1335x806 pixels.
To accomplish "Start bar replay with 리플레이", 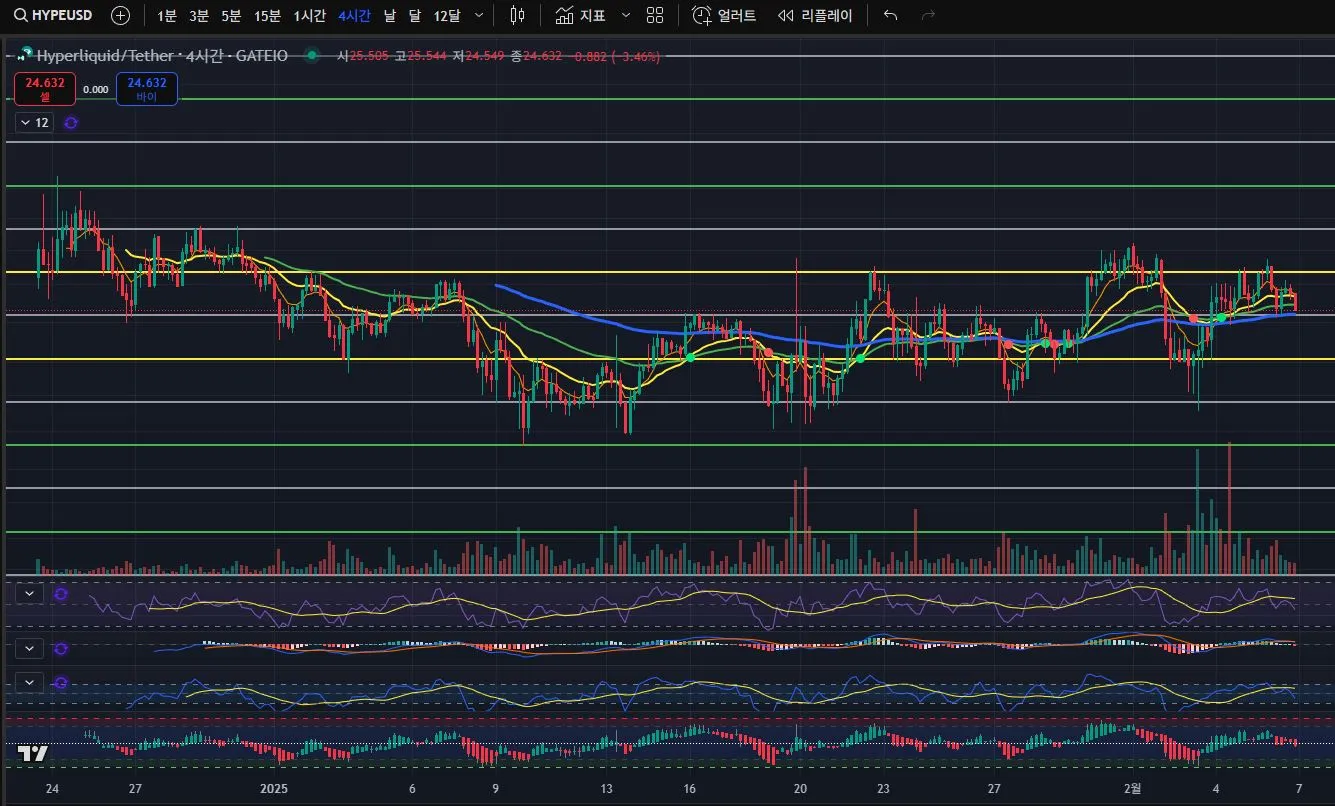I will coord(815,15).
